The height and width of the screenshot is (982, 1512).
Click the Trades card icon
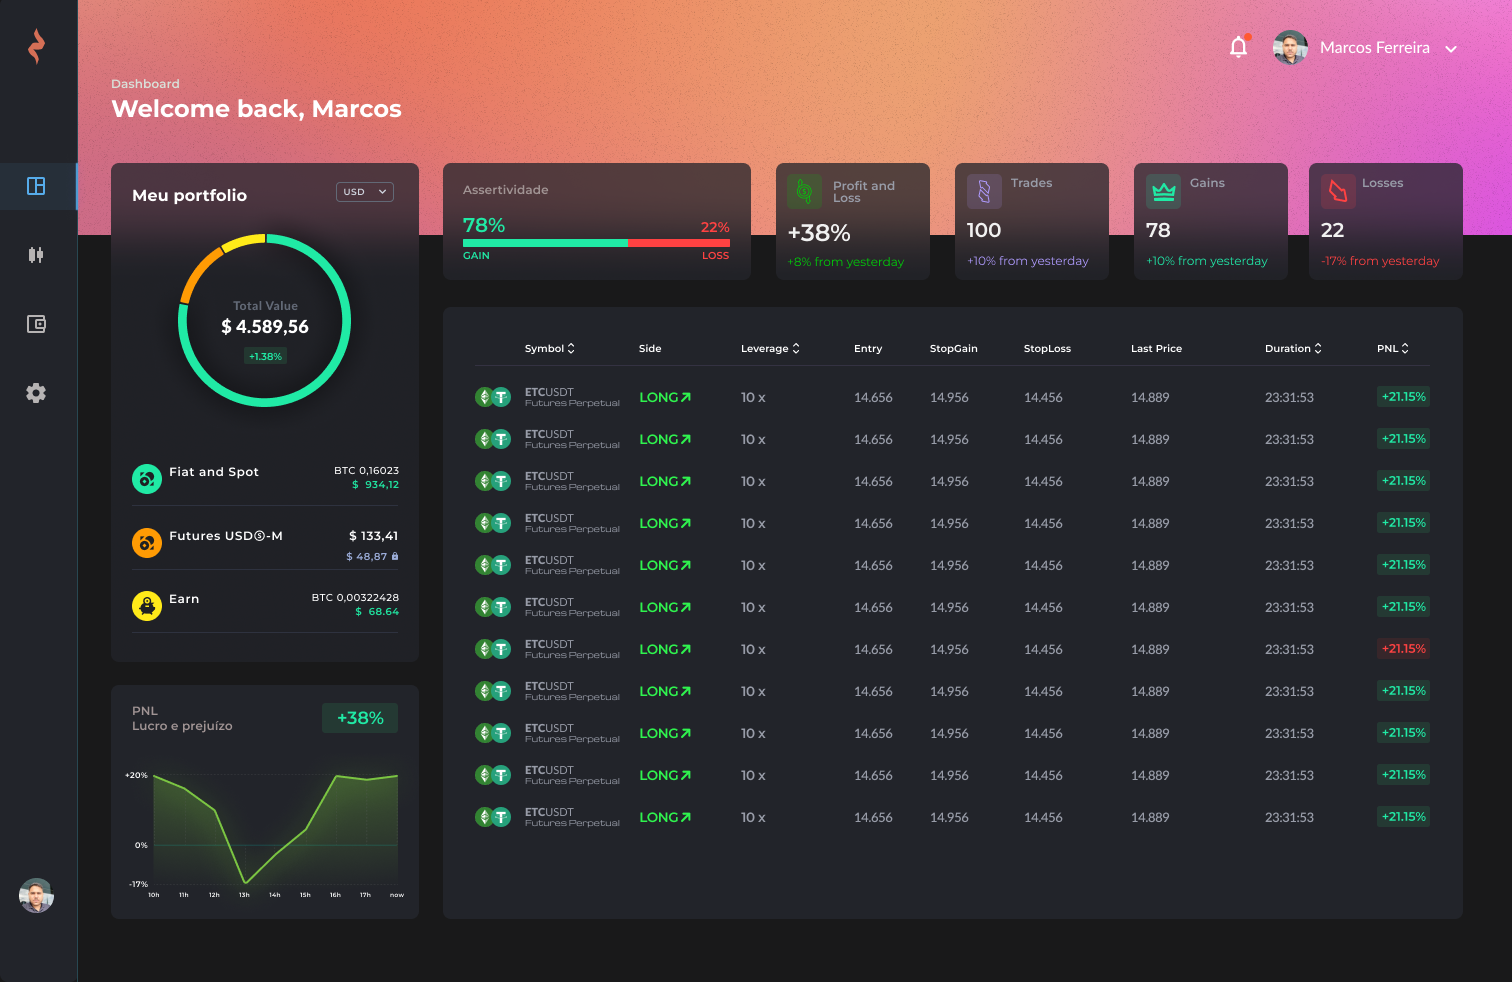pyautogui.click(x=984, y=191)
